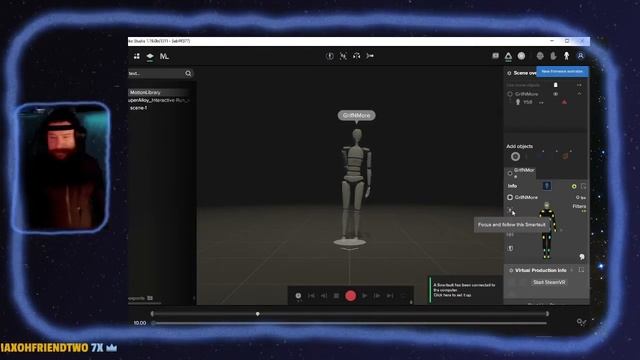
Task: Step forward one frame
Action: (x=377, y=296)
